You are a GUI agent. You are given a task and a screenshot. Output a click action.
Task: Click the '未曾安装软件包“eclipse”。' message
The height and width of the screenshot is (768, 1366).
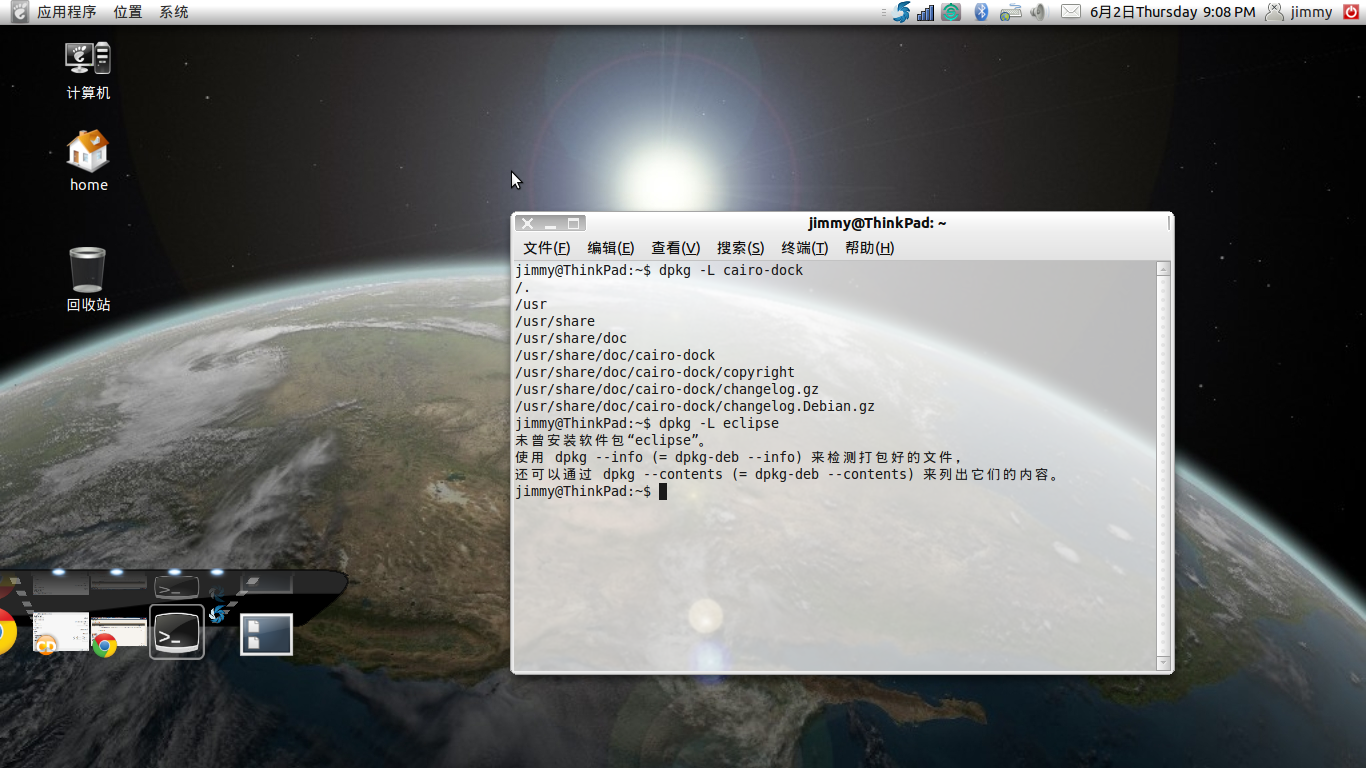[611, 440]
